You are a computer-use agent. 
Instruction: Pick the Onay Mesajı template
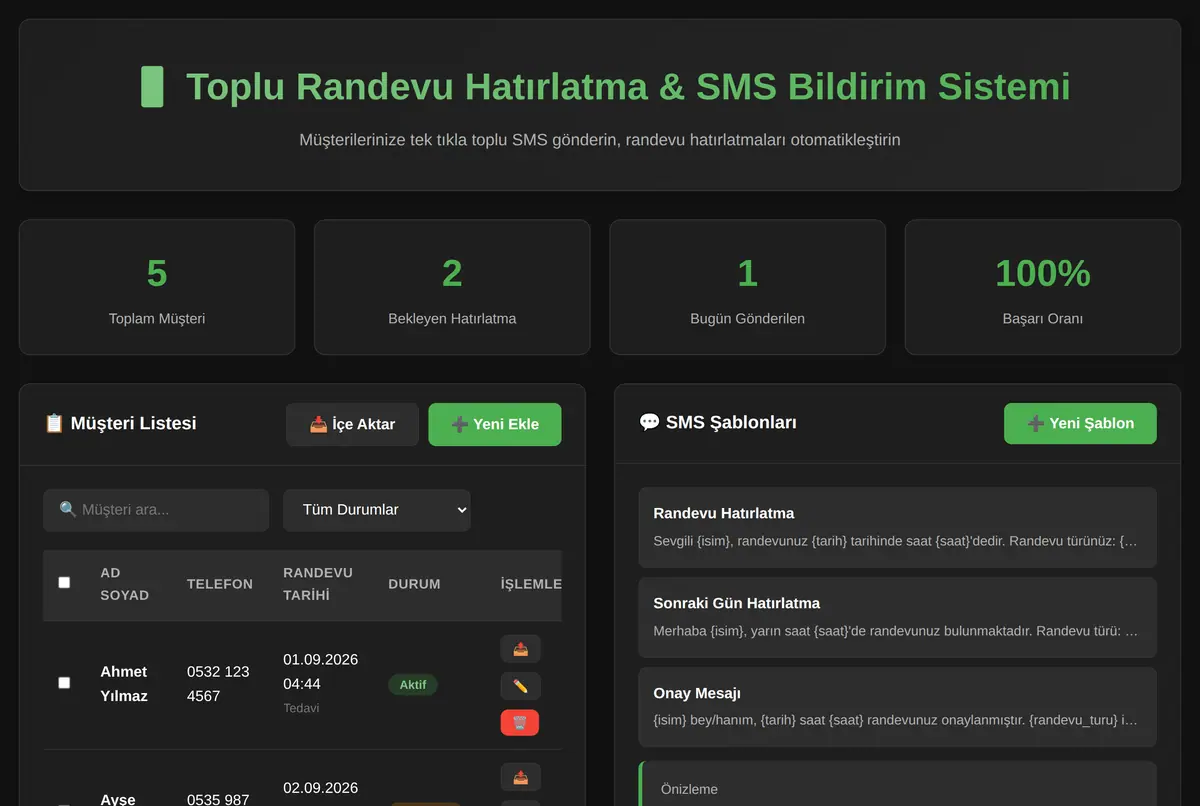tap(897, 707)
